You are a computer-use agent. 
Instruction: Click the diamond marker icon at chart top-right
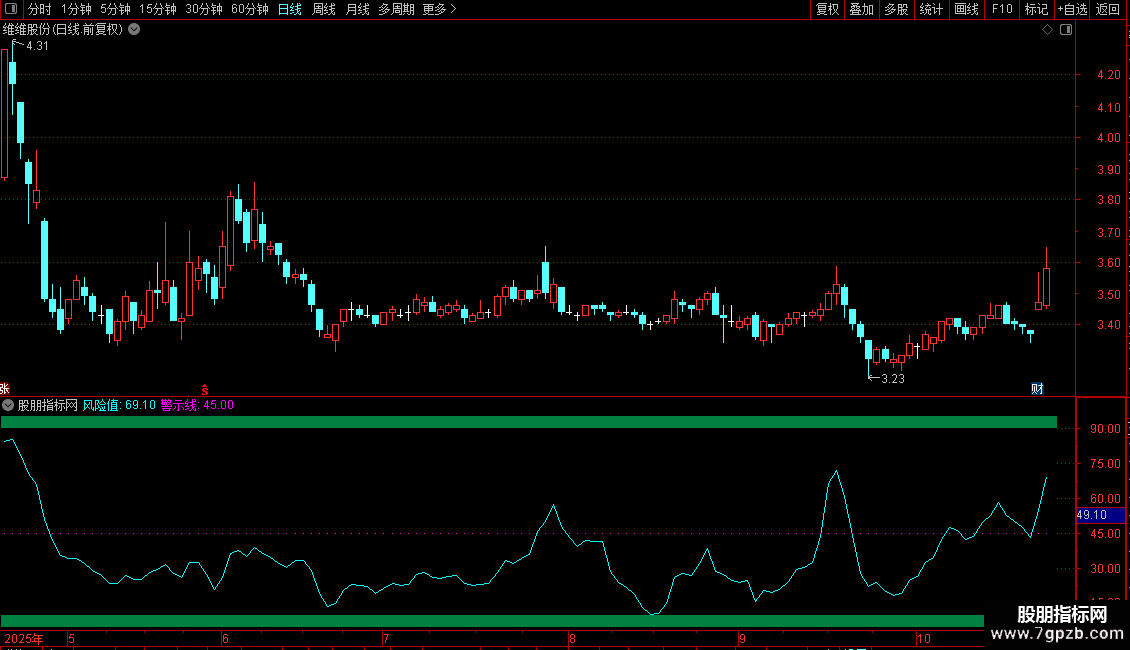(1047, 30)
